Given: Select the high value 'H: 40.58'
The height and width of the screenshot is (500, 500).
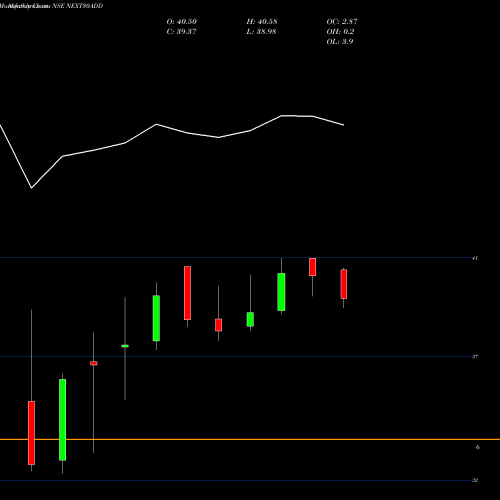Looking at the screenshot, I should [262, 22].
